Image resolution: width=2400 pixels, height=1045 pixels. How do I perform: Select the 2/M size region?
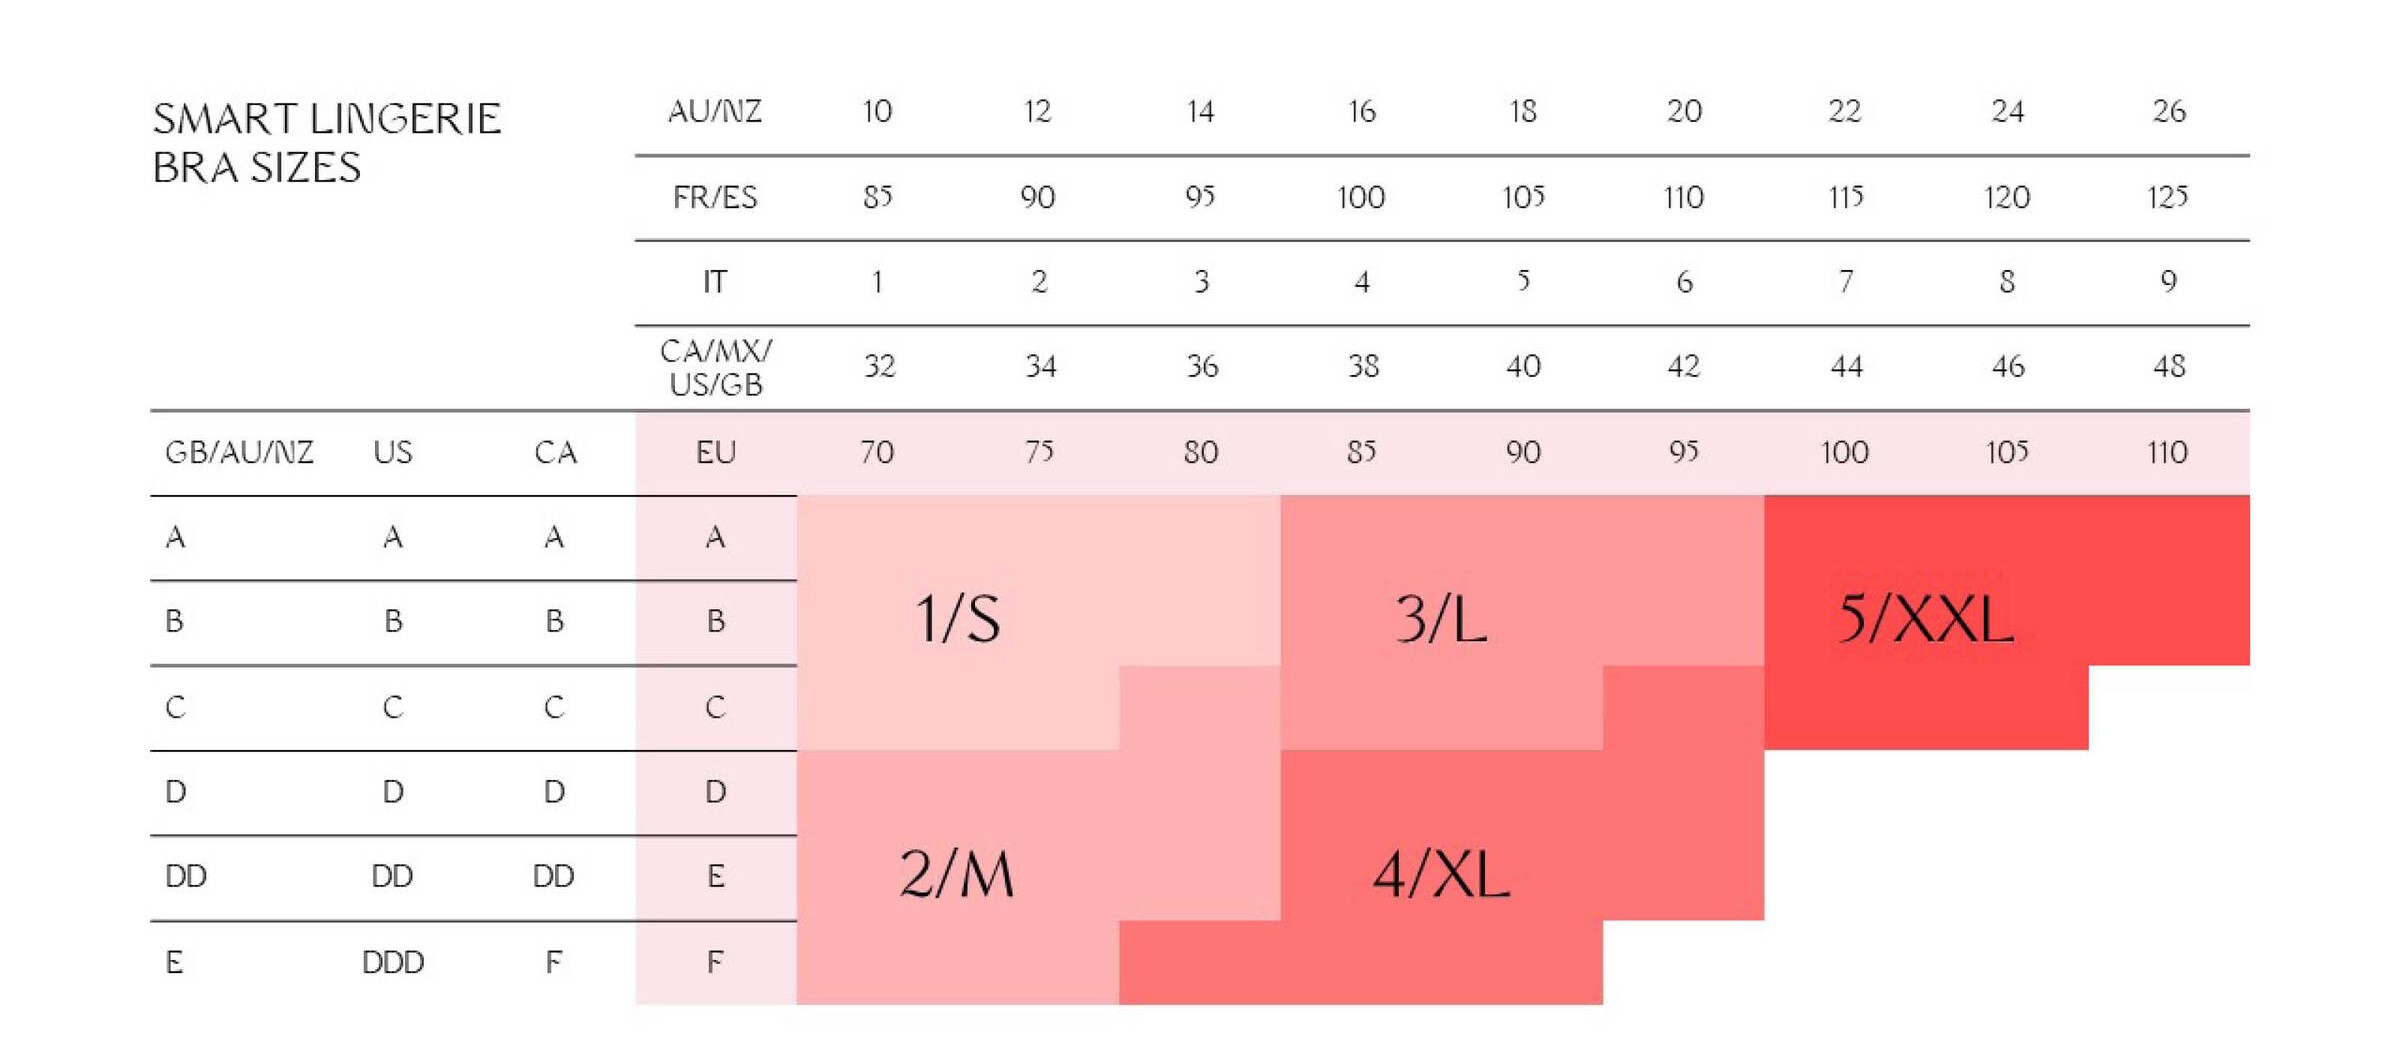[957, 874]
